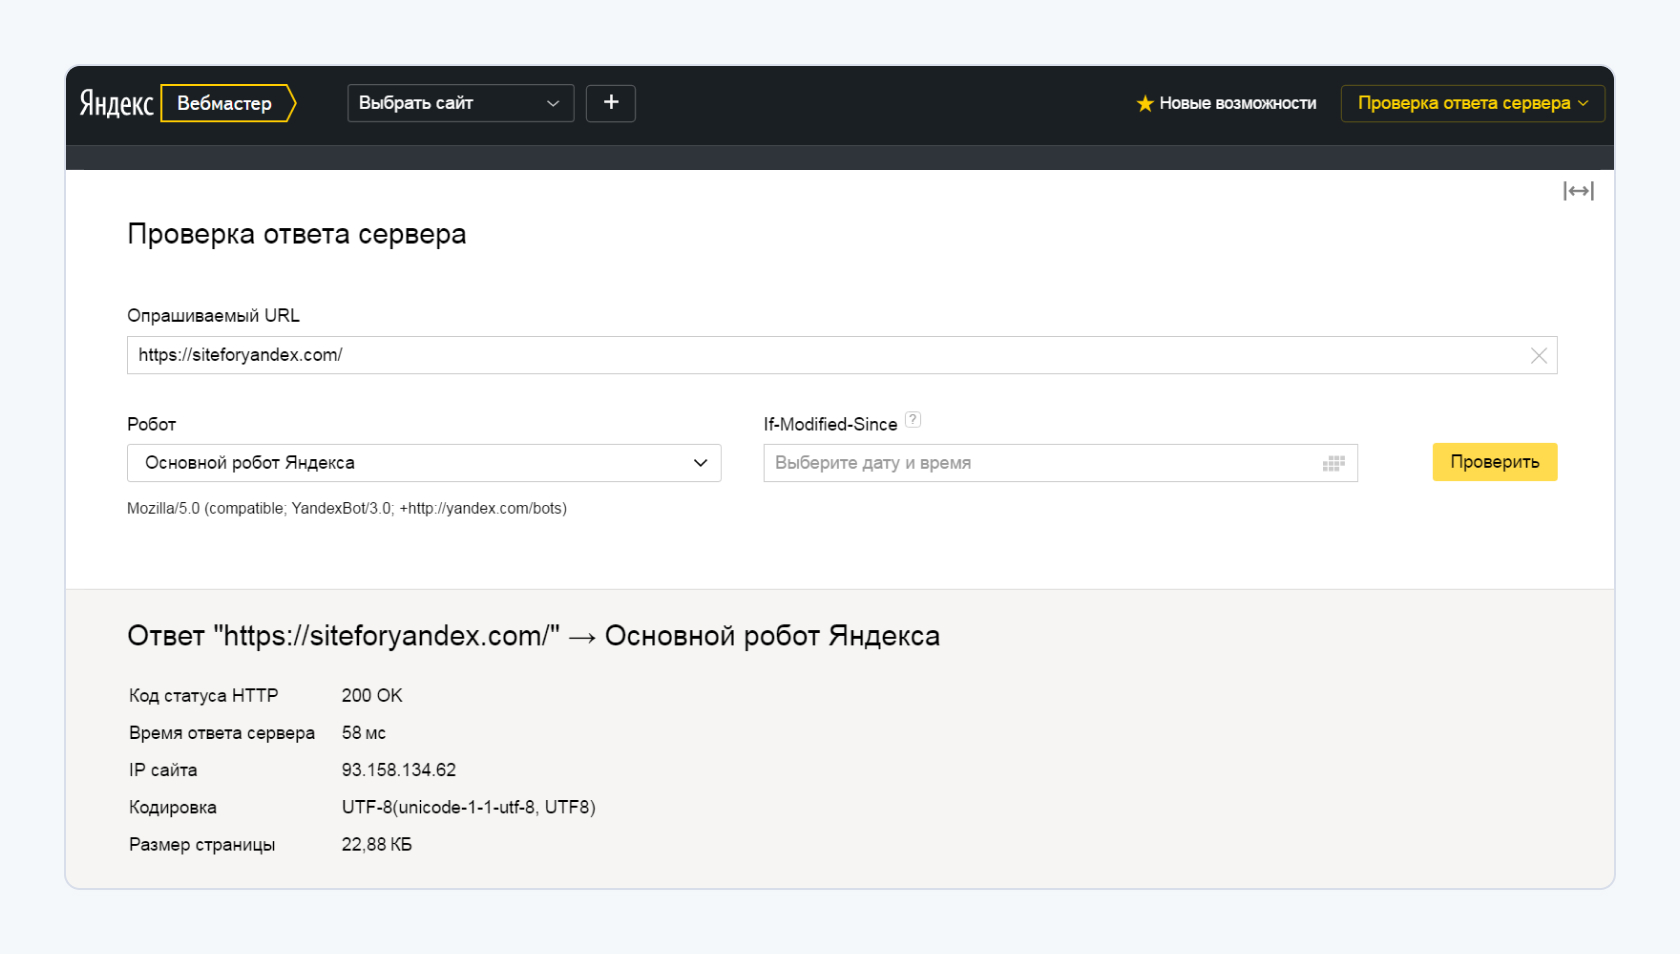Click the Код статуса HTTP label
This screenshot has height=954, width=1680.
(x=204, y=695)
